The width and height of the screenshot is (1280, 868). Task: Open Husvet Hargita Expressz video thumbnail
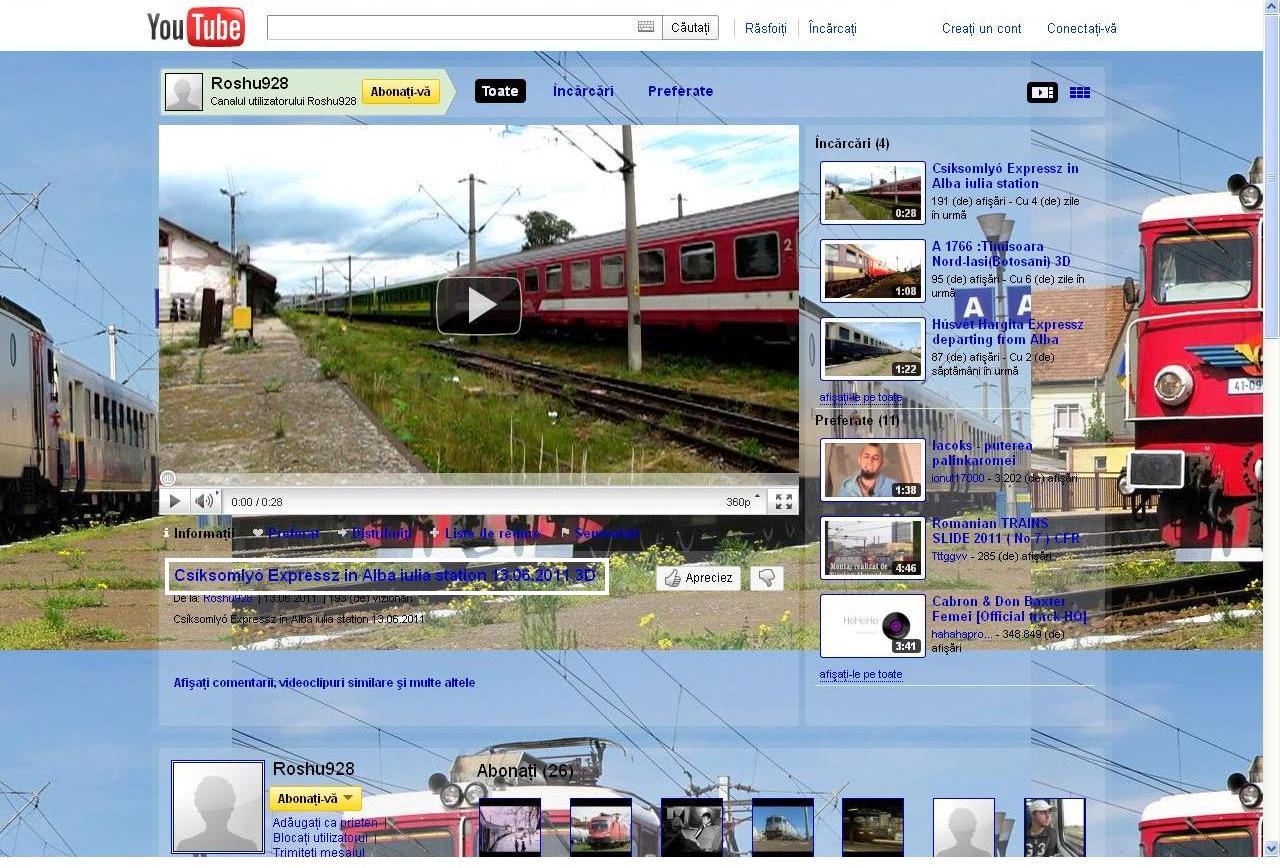(x=873, y=348)
